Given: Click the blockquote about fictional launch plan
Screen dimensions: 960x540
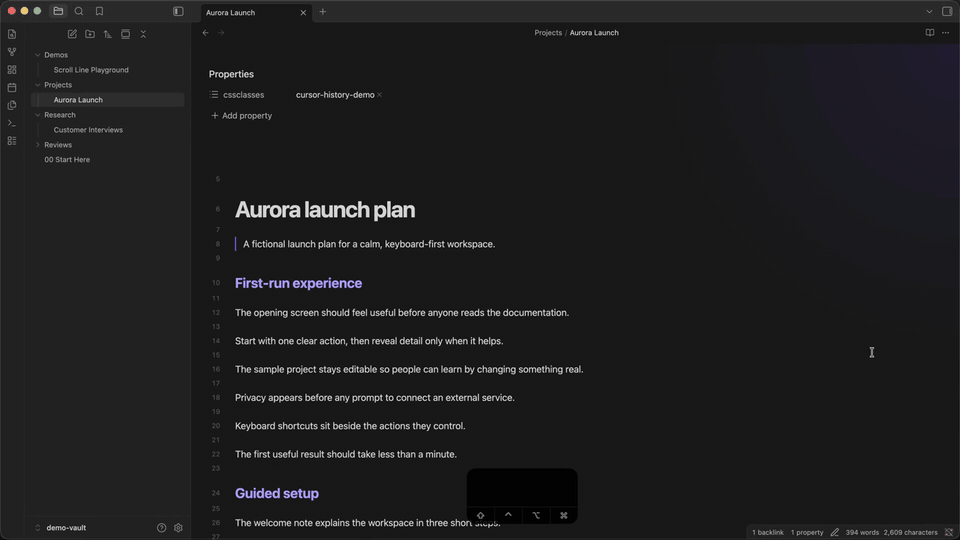Looking at the screenshot, I should tap(369, 244).
